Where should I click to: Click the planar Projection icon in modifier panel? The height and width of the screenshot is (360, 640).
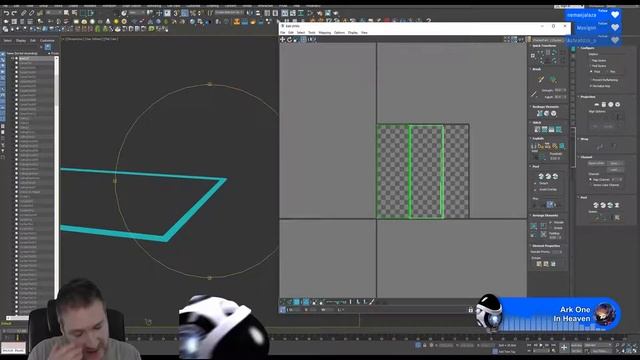[596, 104]
